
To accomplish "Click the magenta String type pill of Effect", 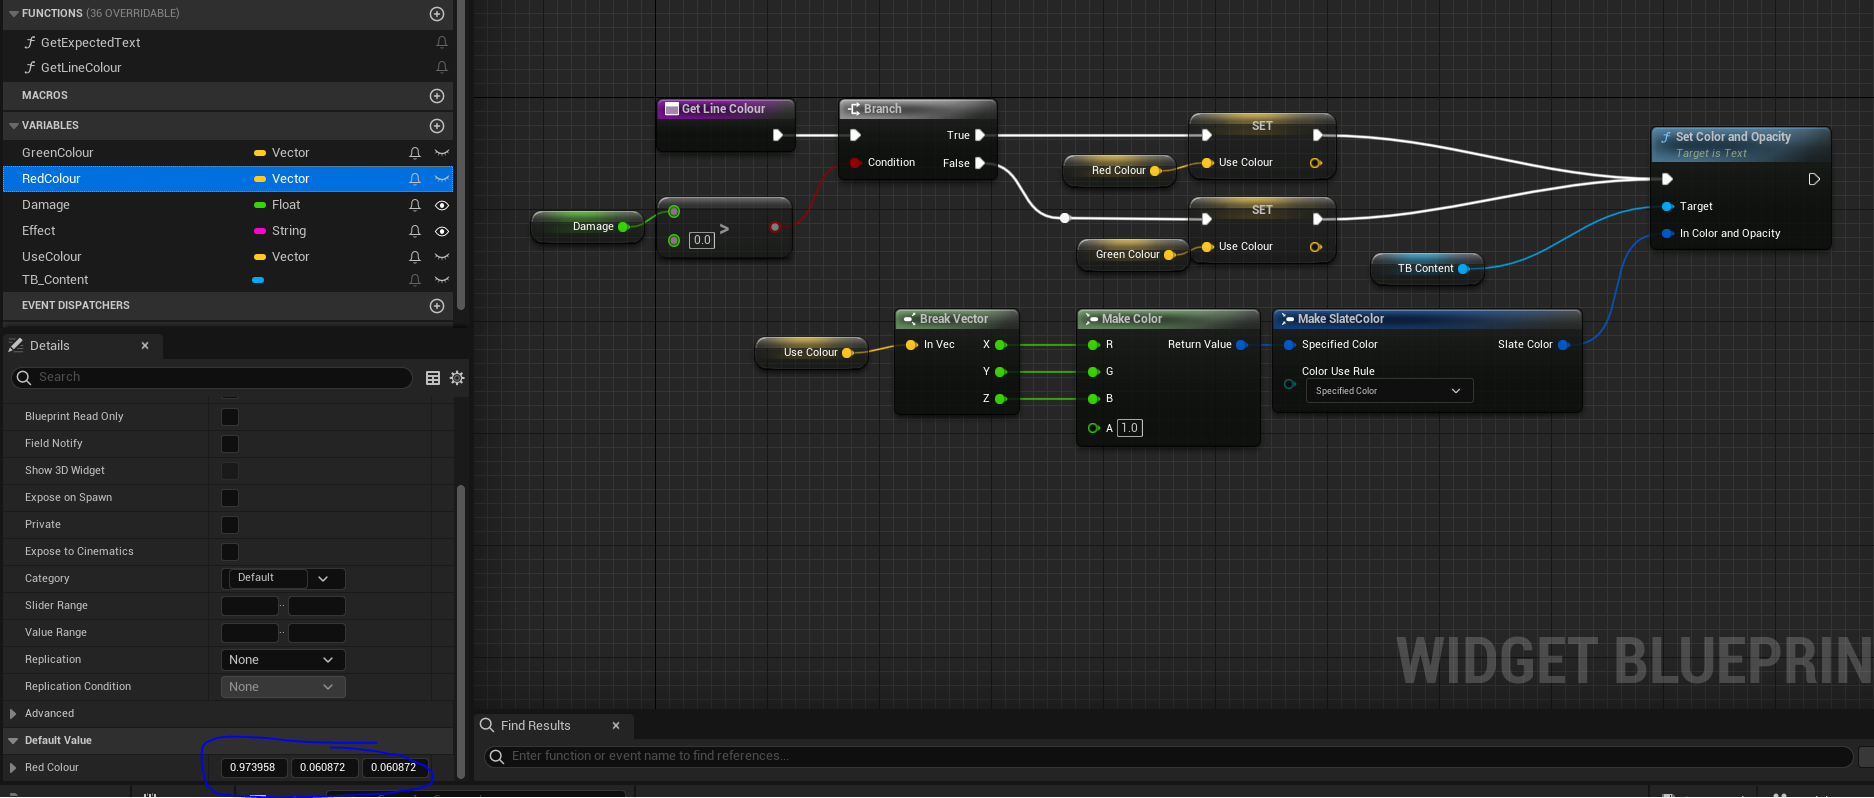I will pyautogui.click(x=260, y=231).
